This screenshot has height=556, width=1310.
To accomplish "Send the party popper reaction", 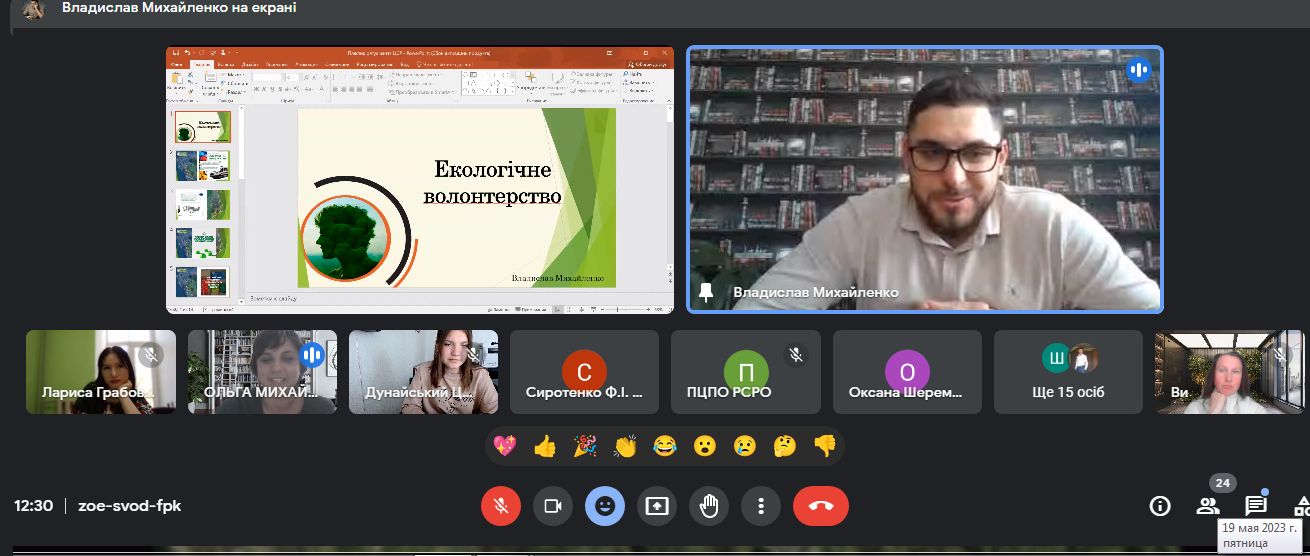I will 585,446.
